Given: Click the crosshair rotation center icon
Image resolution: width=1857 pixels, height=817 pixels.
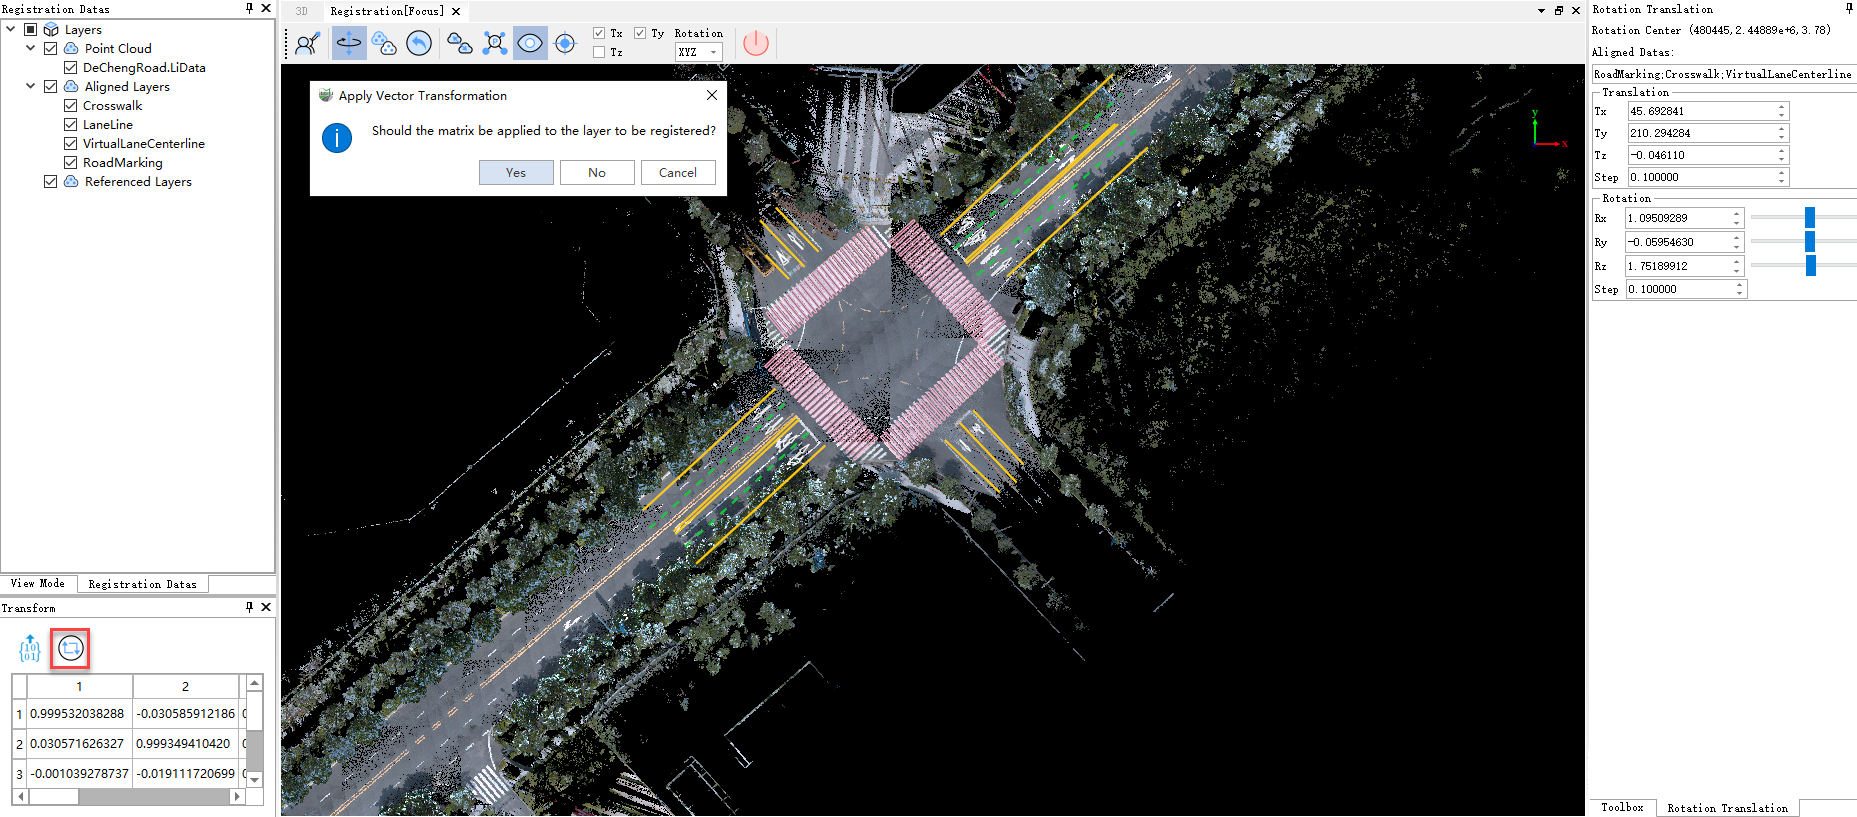Looking at the screenshot, I should tap(565, 43).
